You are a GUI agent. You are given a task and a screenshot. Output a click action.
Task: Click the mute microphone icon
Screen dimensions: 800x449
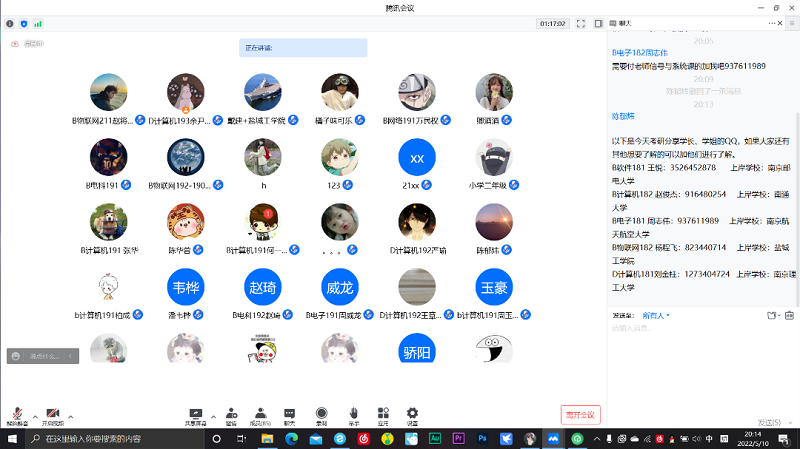(17, 413)
